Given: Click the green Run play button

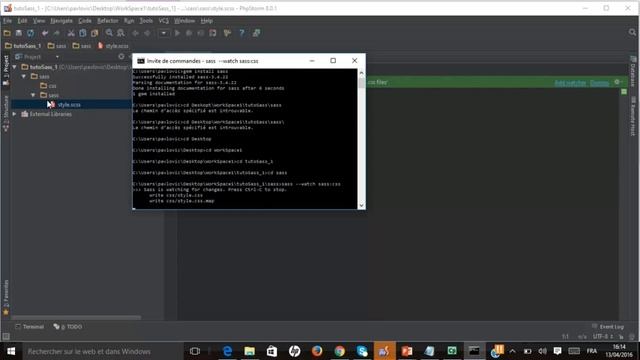Looking at the screenshot, I should [177, 33].
